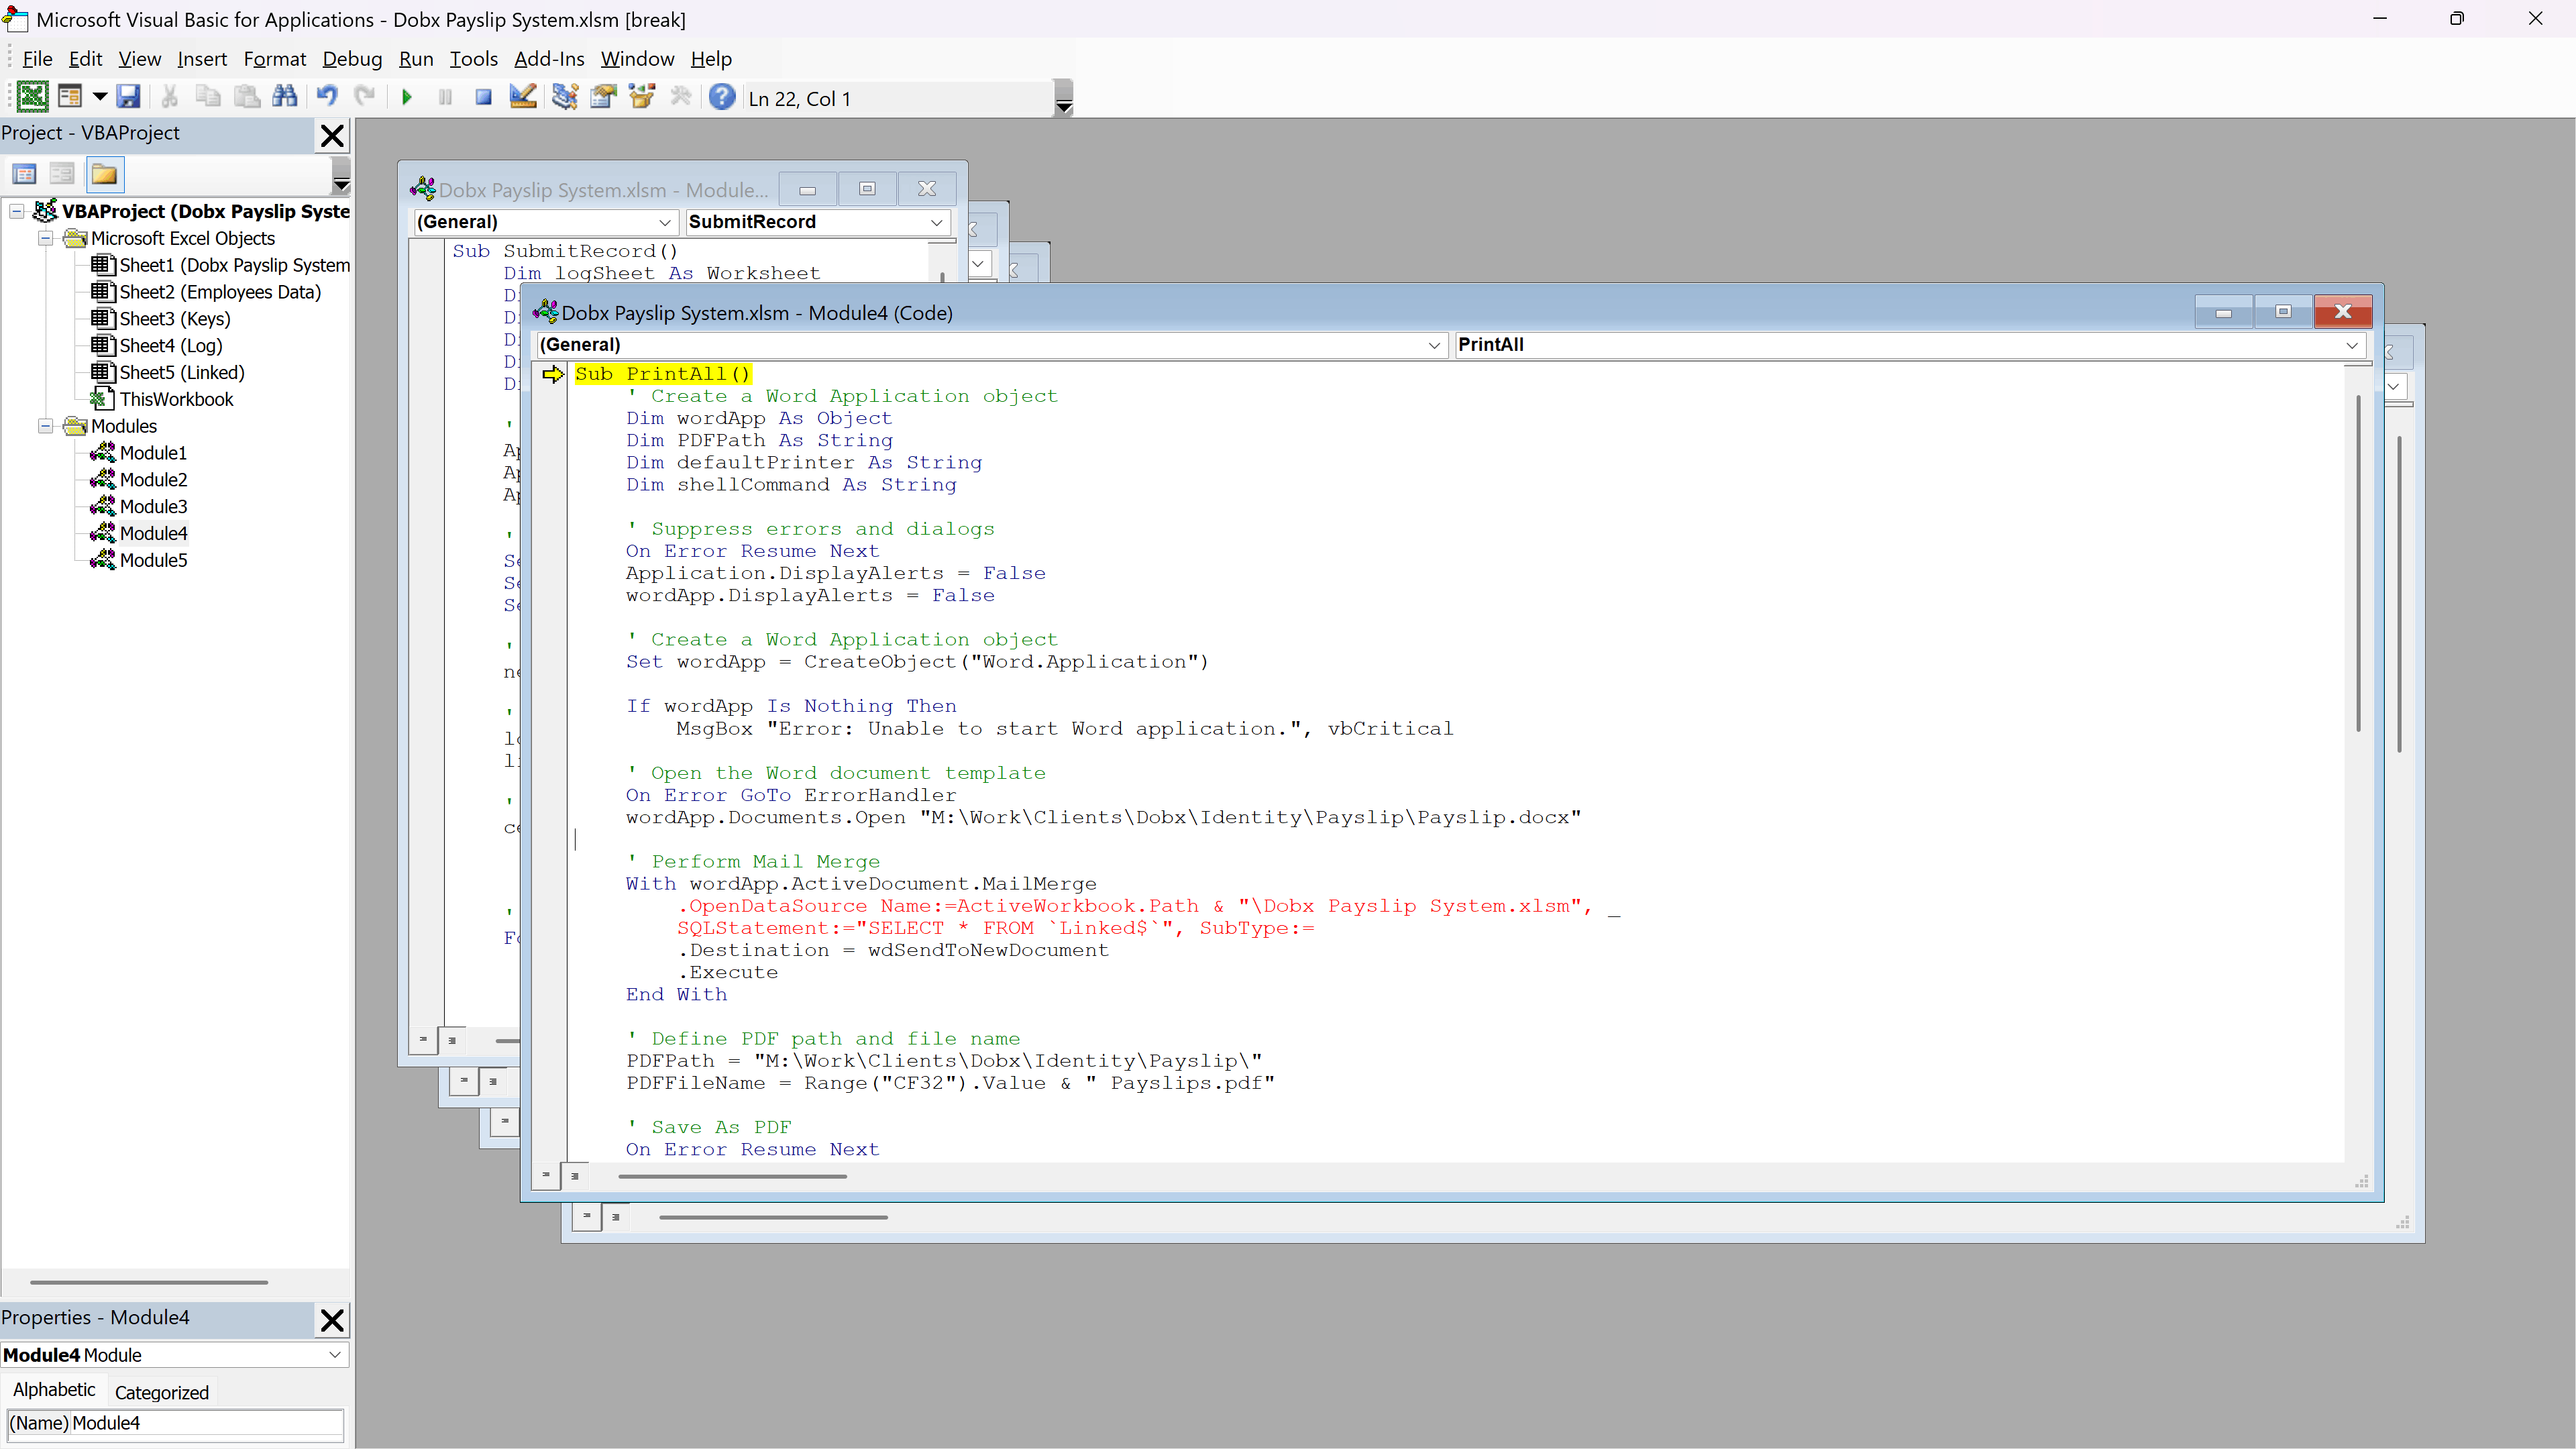
Task: Click View Code in the Project pane
Action: click(x=25, y=174)
